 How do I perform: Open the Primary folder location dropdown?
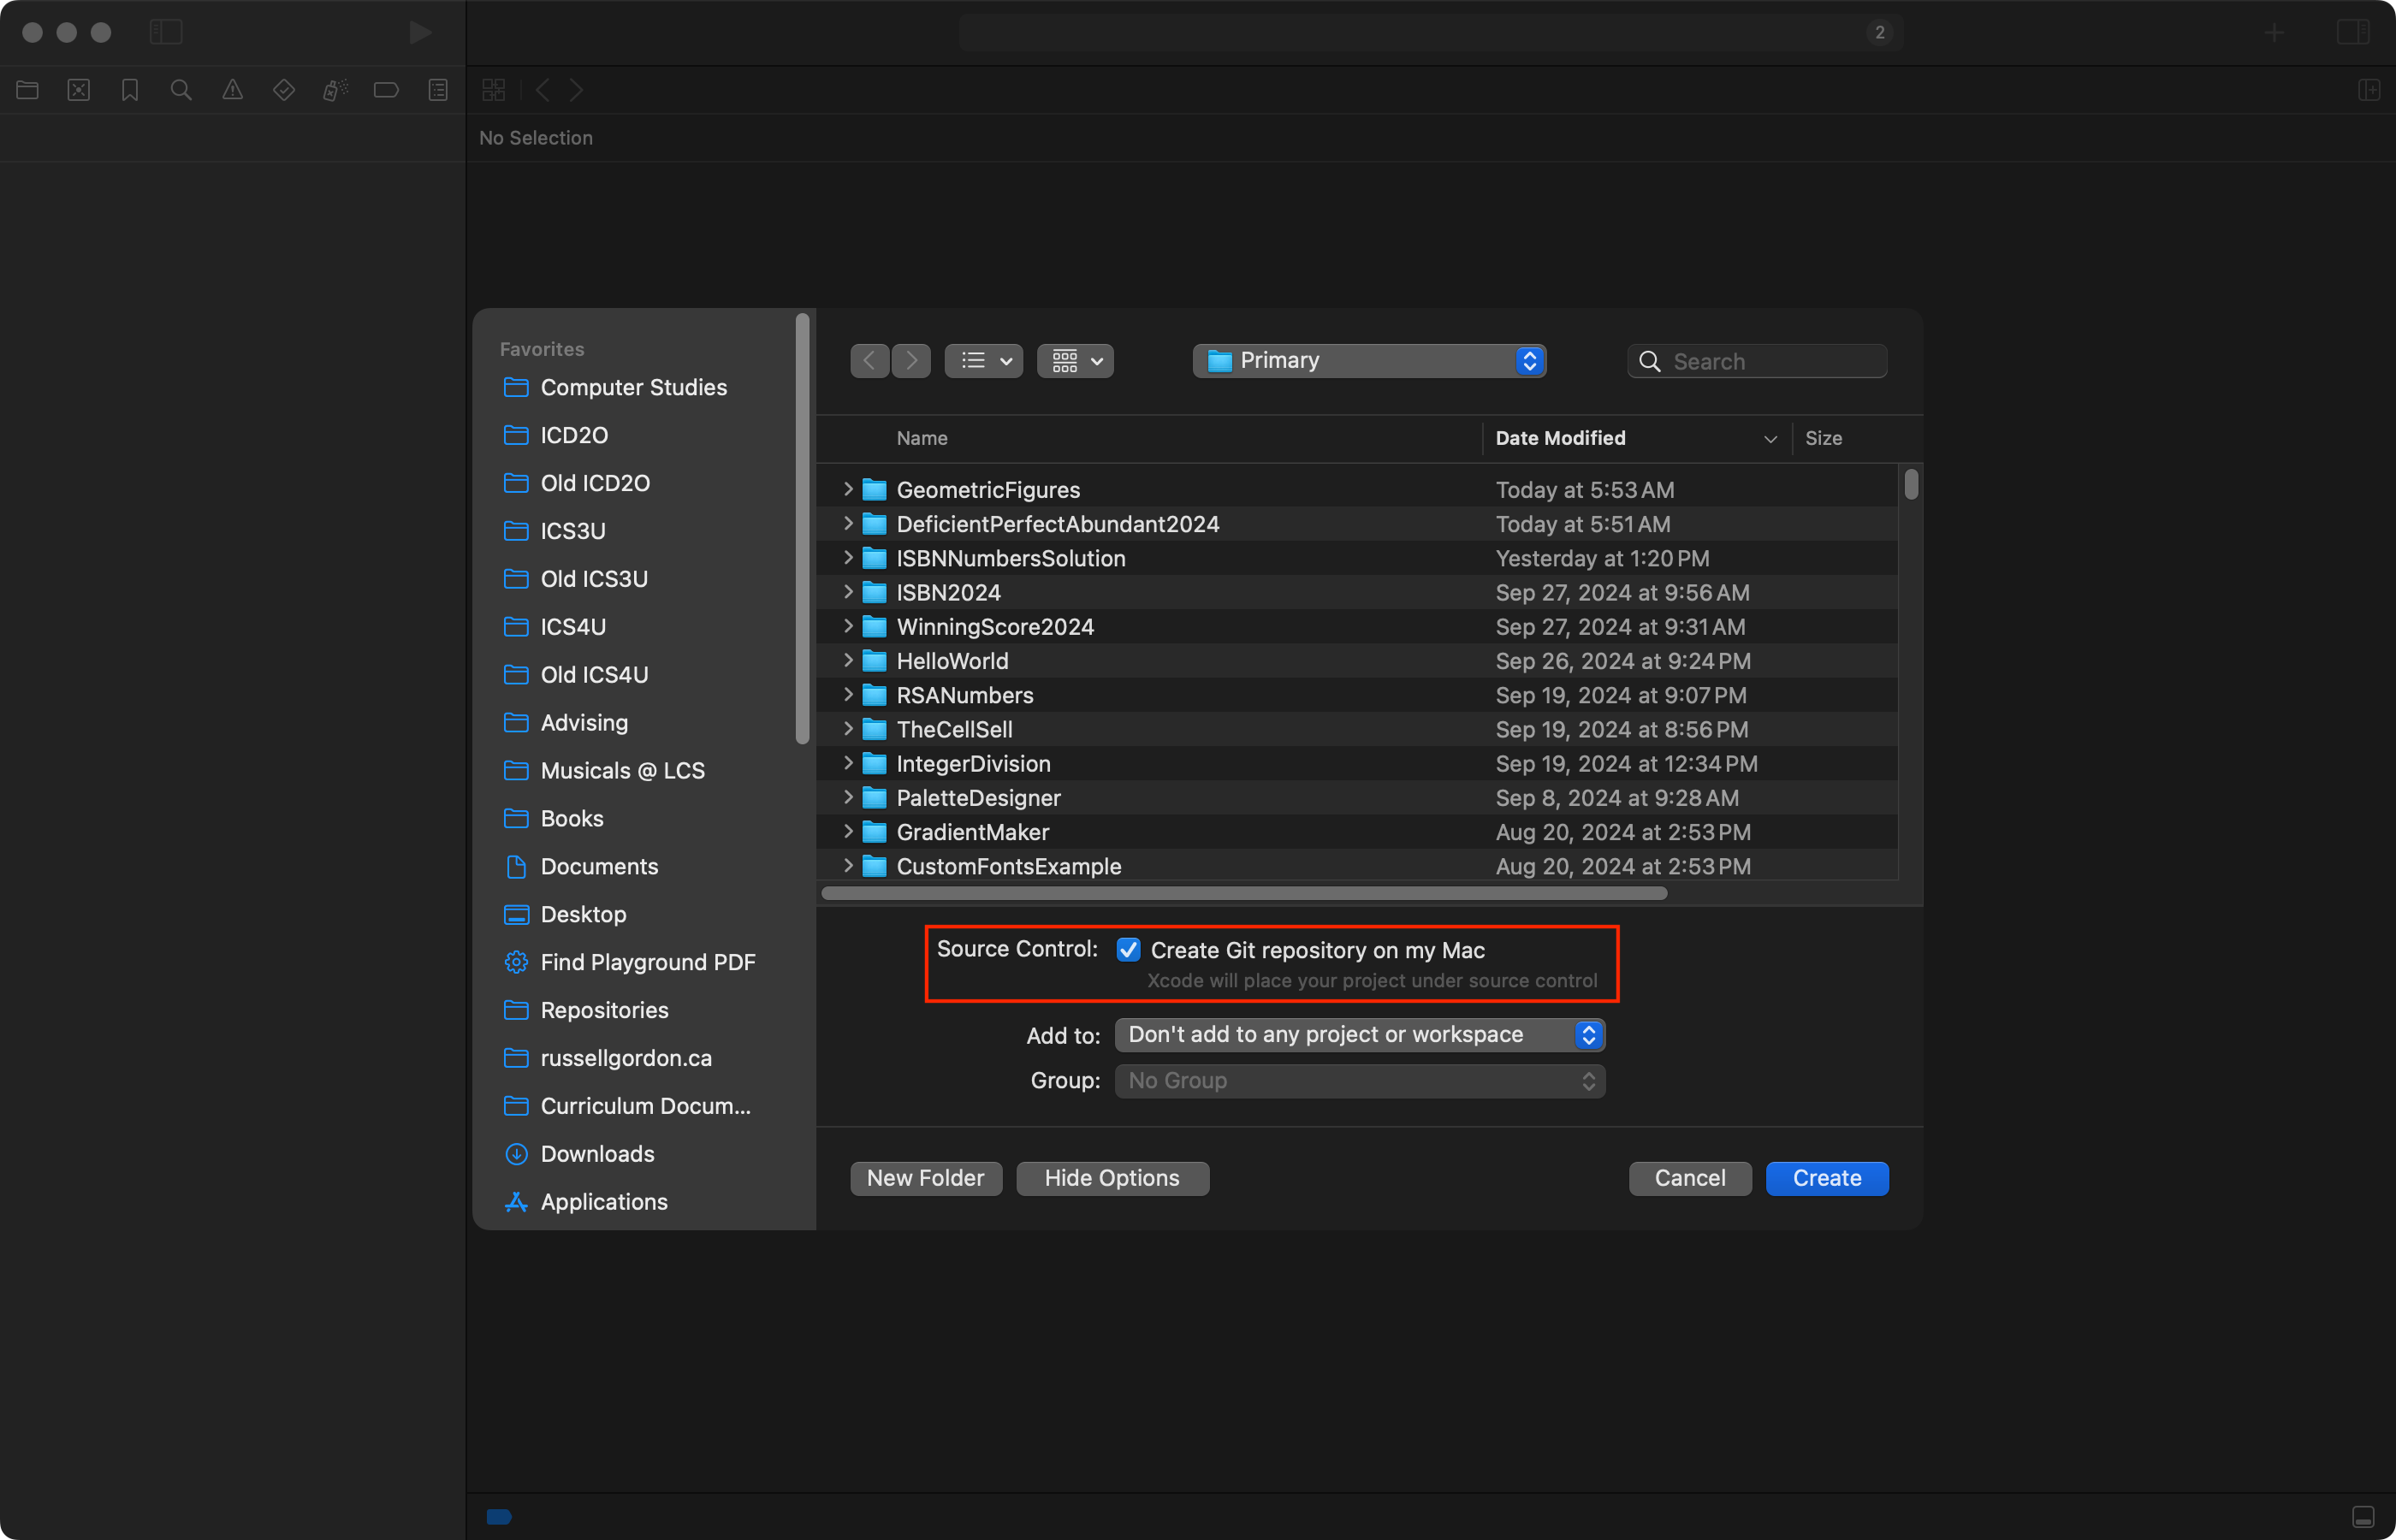pos(1369,361)
